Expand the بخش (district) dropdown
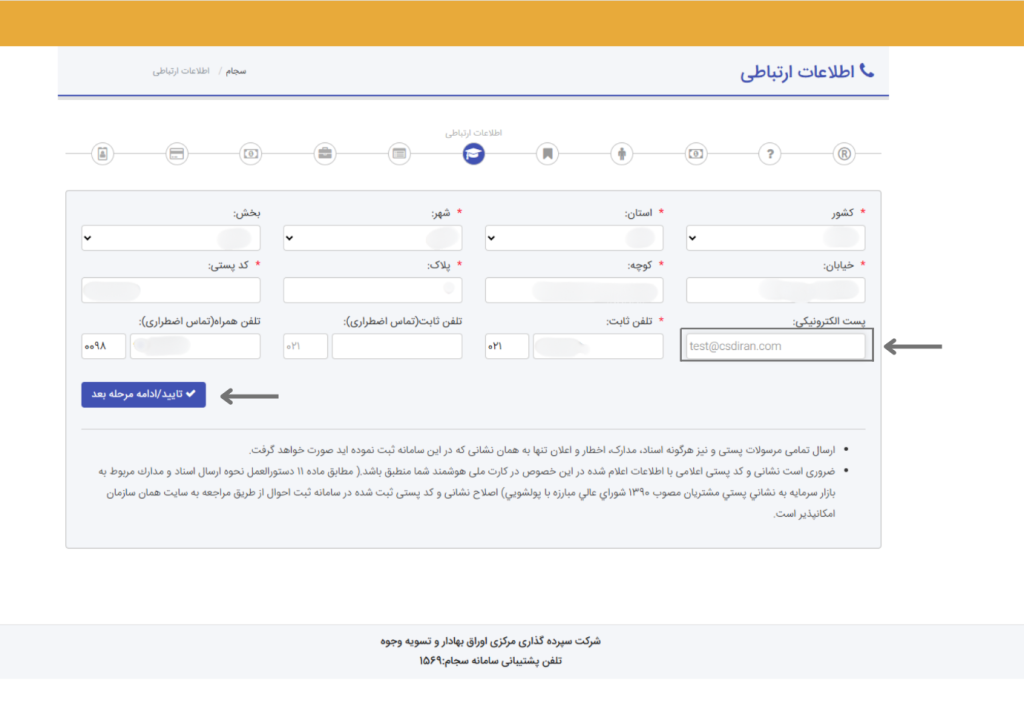The image size is (1024, 723). (171, 238)
